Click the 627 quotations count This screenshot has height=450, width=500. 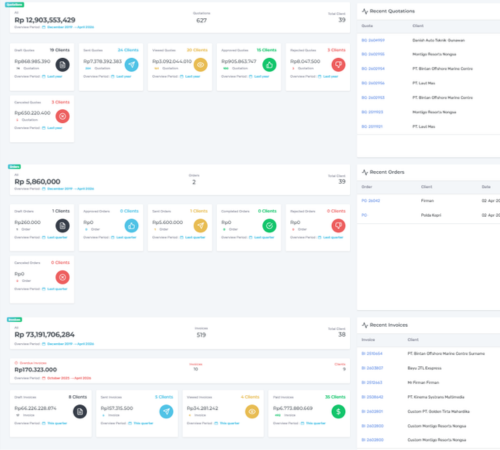pos(201,21)
